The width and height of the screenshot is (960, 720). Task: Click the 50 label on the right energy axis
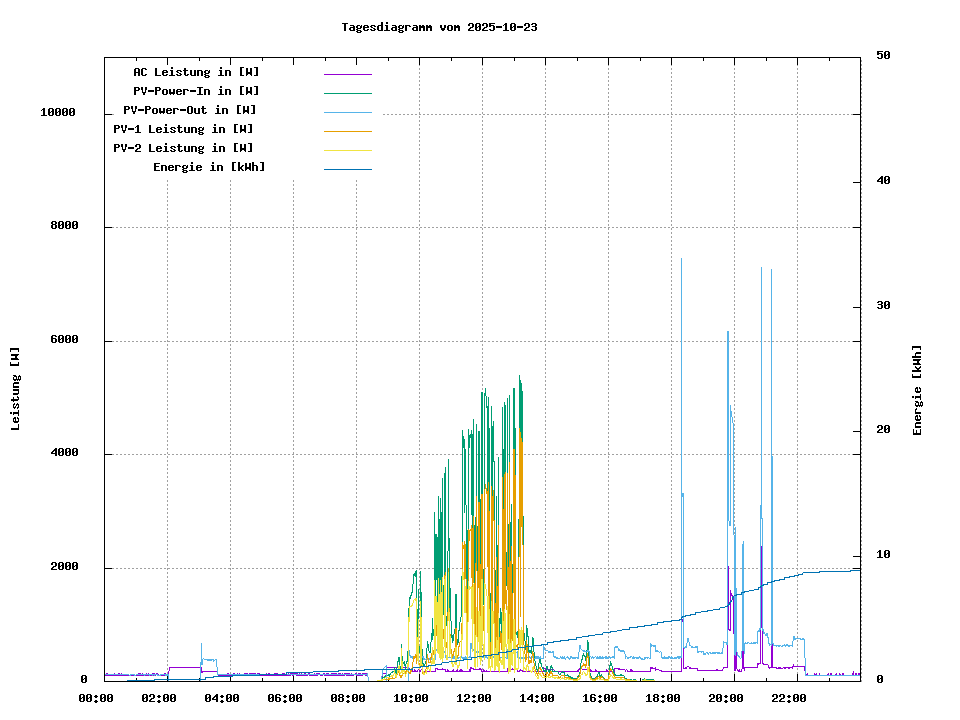883,55
